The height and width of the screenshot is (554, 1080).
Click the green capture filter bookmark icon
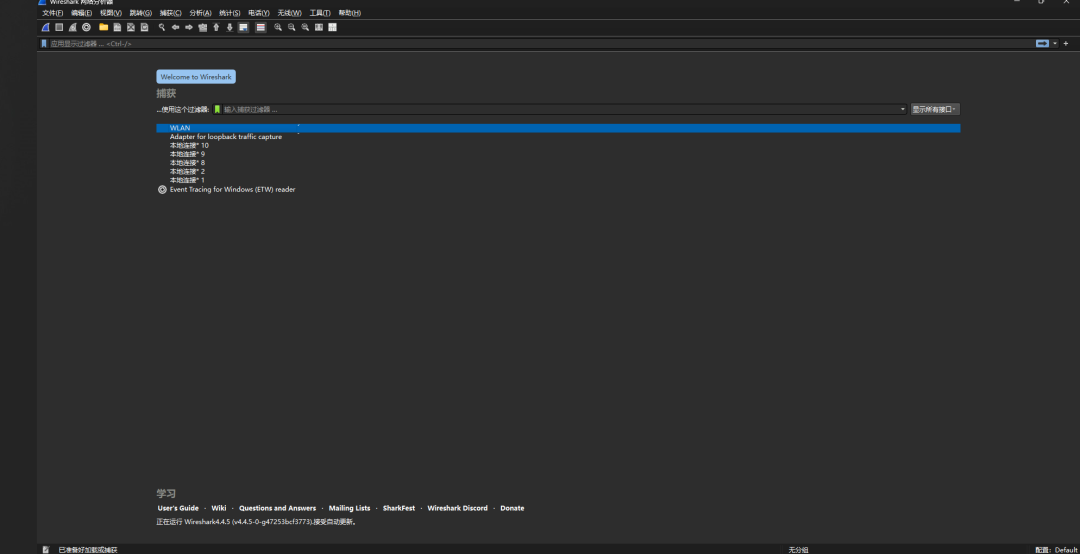coord(217,109)
